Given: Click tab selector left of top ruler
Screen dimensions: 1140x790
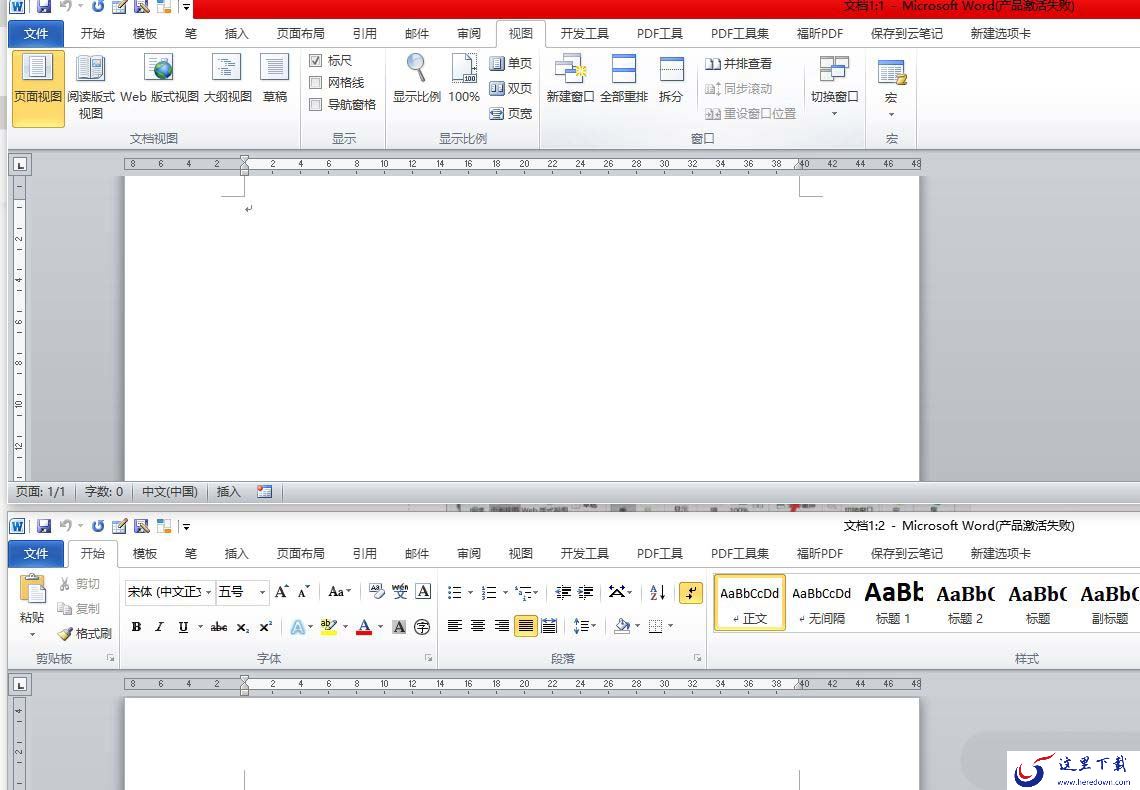Looking at the screenshot, I should [x=20, y=165].
